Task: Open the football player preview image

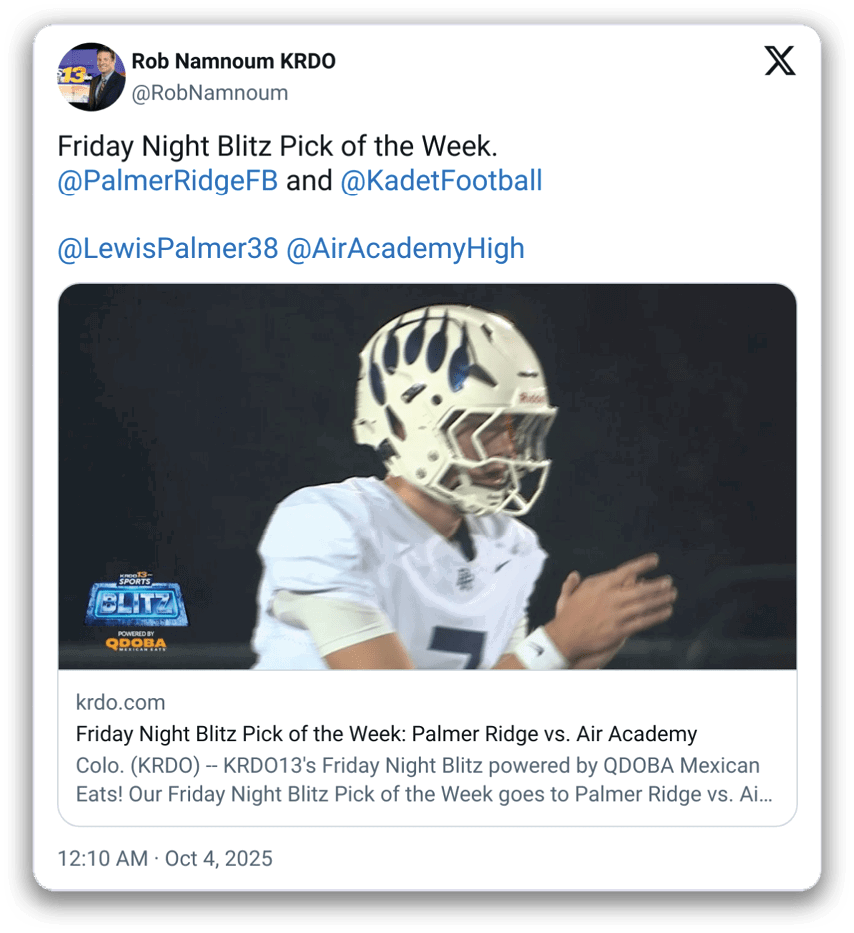Action: tap(427, 477)
